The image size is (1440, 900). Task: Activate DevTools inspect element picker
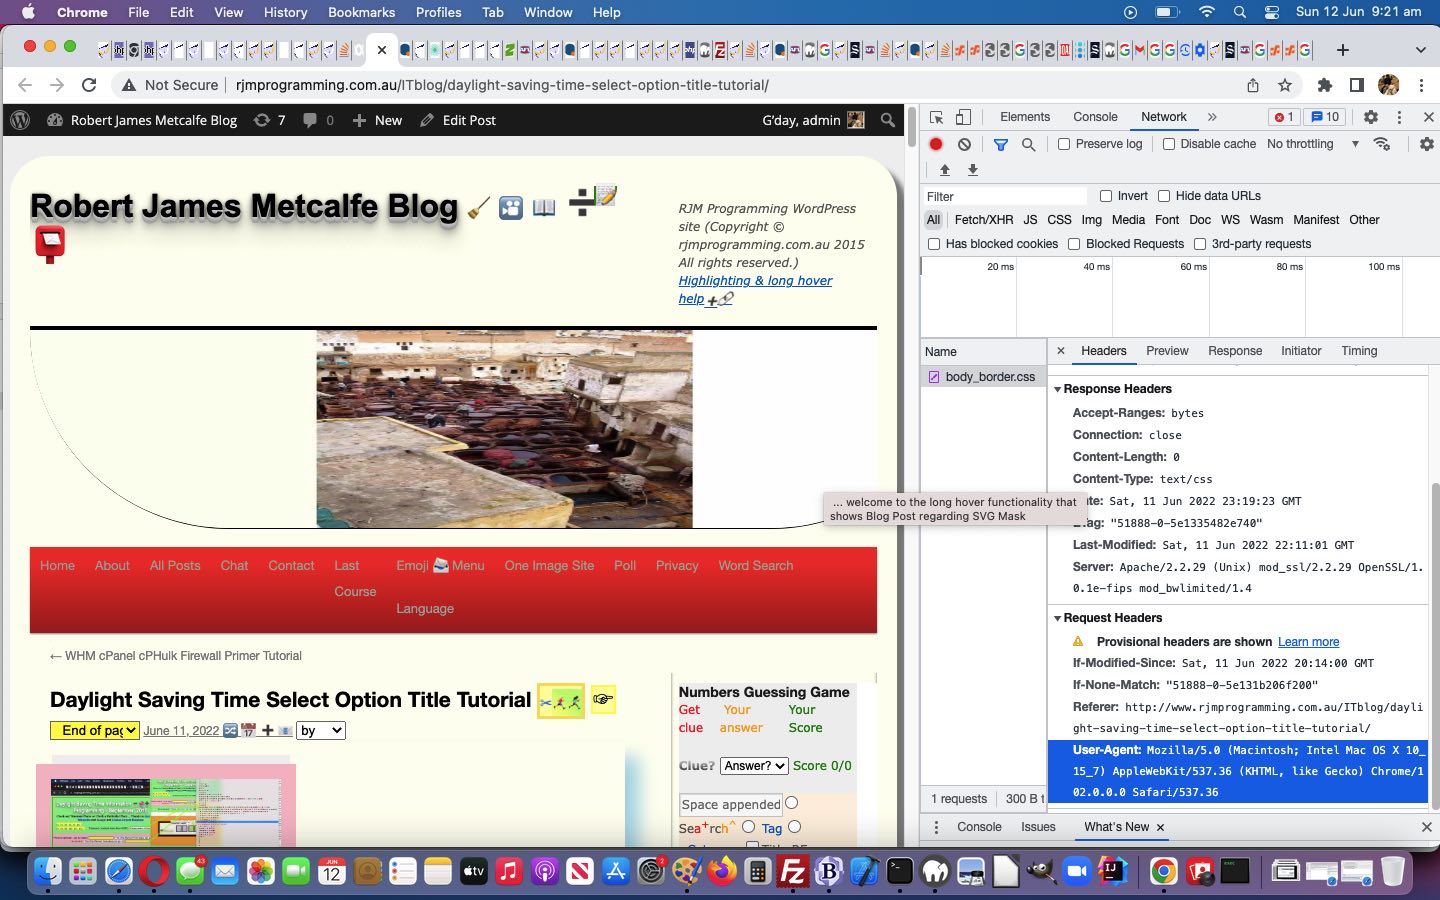[936, 117]
